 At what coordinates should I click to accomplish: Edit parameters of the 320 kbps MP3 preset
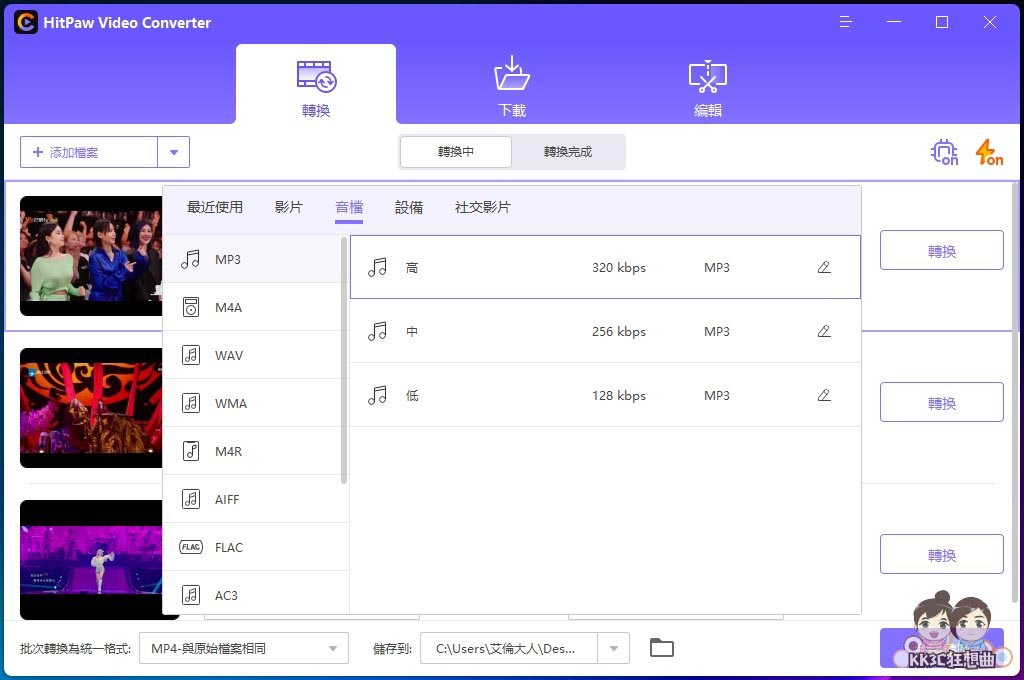(x=823, y=267)
